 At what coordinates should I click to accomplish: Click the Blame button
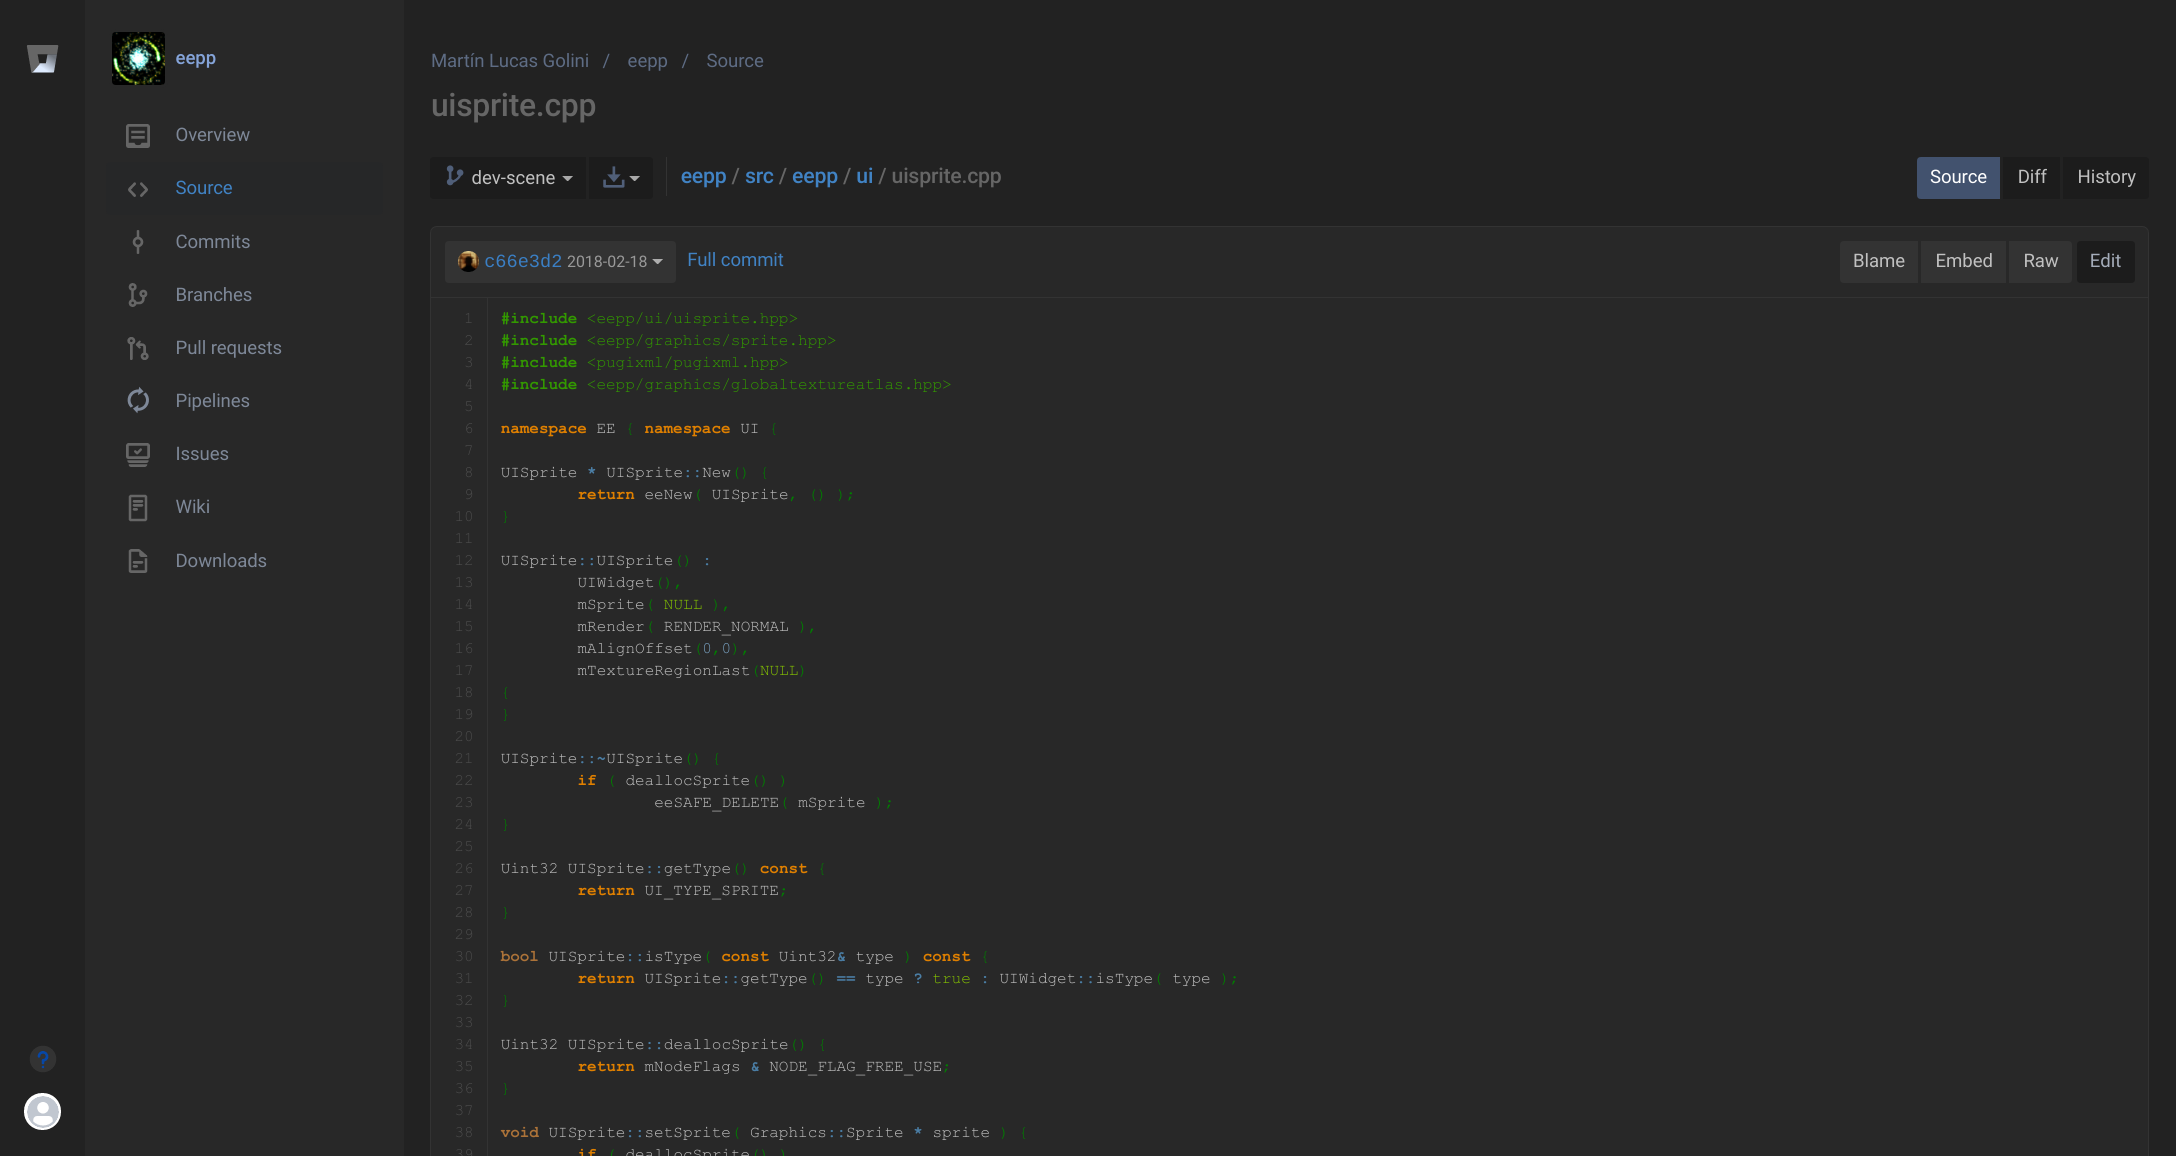click(1878, 261)
